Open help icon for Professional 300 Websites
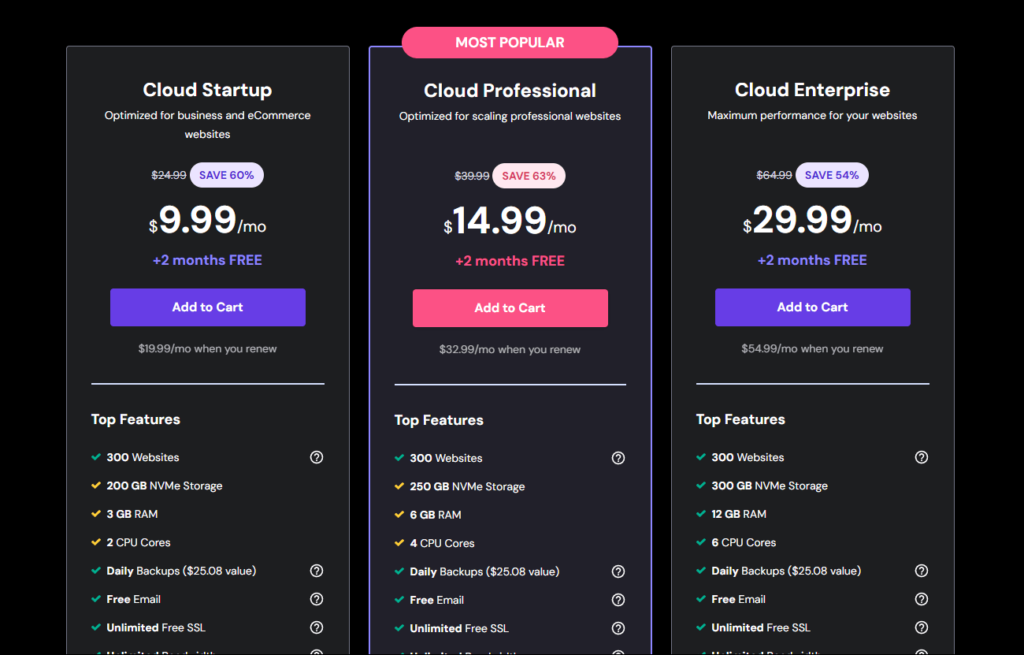 point(618,458)
